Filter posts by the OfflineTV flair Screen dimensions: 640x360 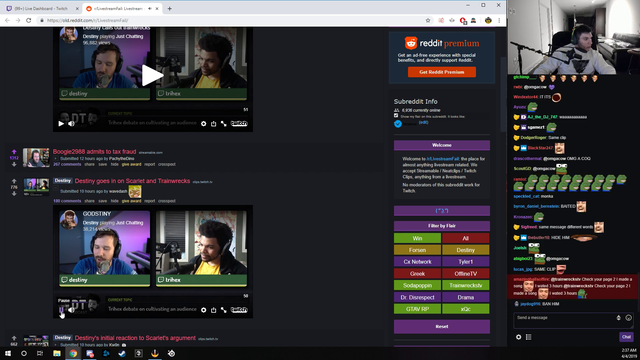466,274
